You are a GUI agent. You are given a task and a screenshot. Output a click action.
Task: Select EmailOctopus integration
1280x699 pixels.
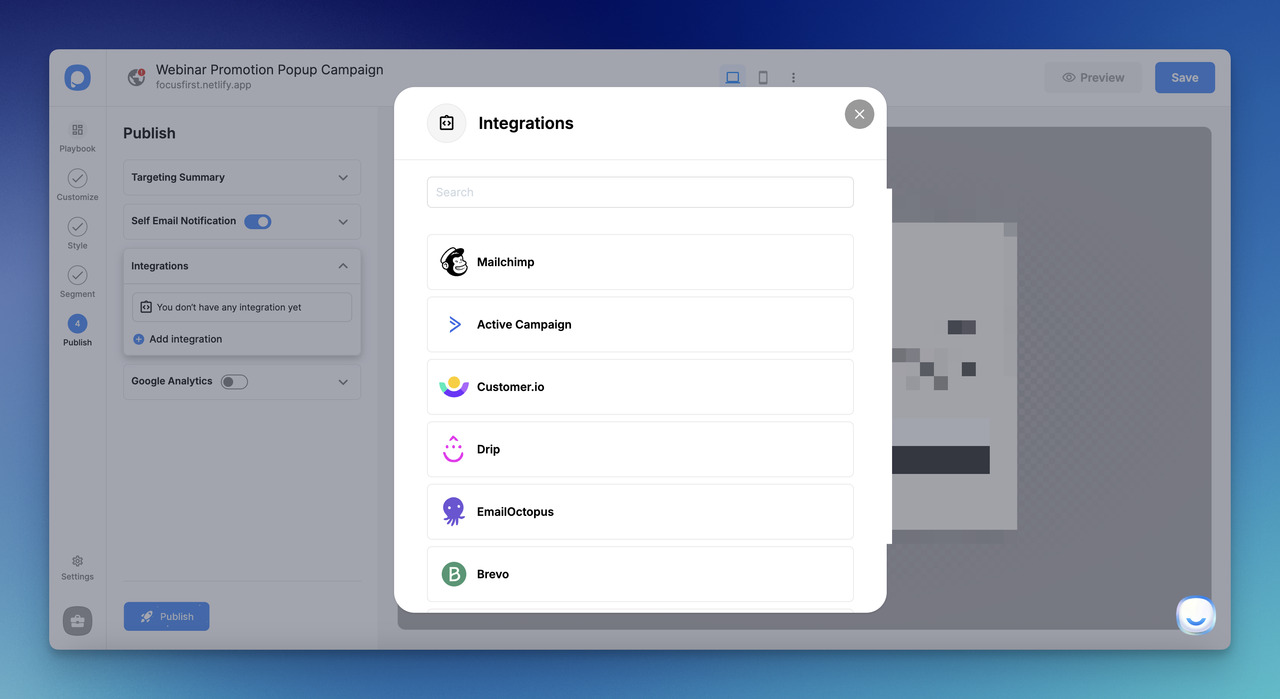(x=640, y=511)
